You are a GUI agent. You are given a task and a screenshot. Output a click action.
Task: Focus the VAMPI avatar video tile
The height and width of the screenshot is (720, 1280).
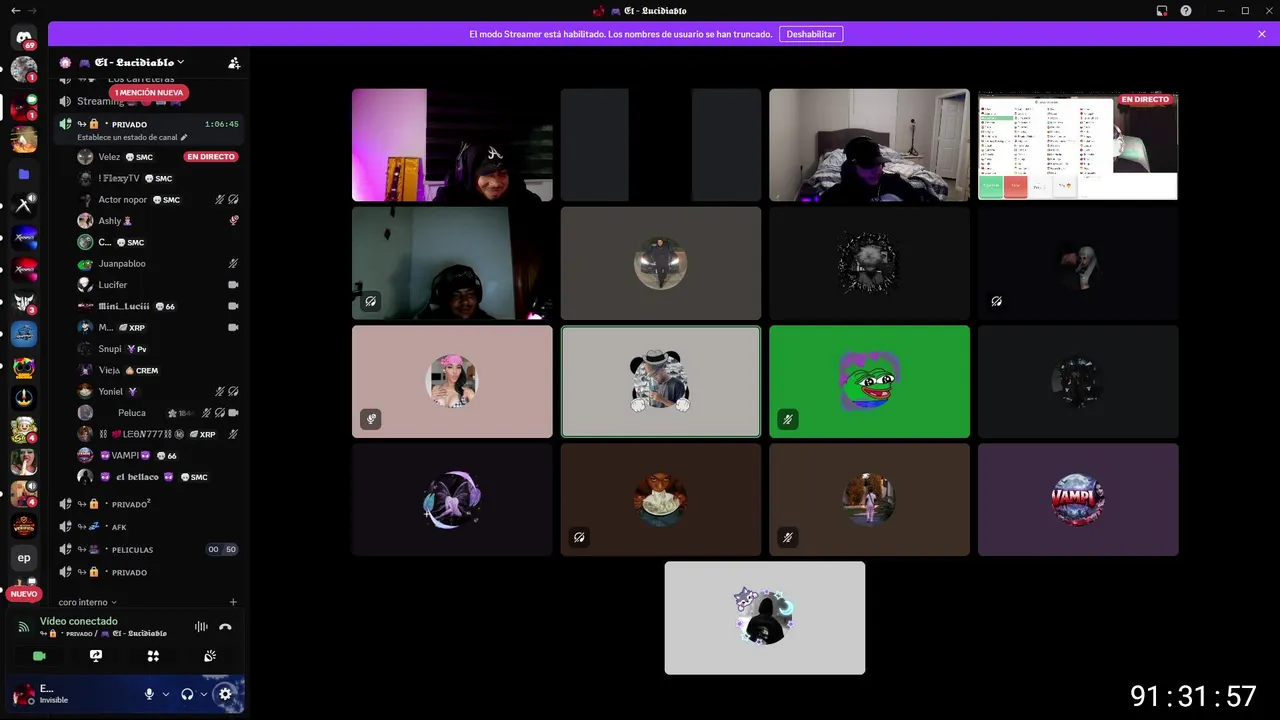pos(1078,499)
